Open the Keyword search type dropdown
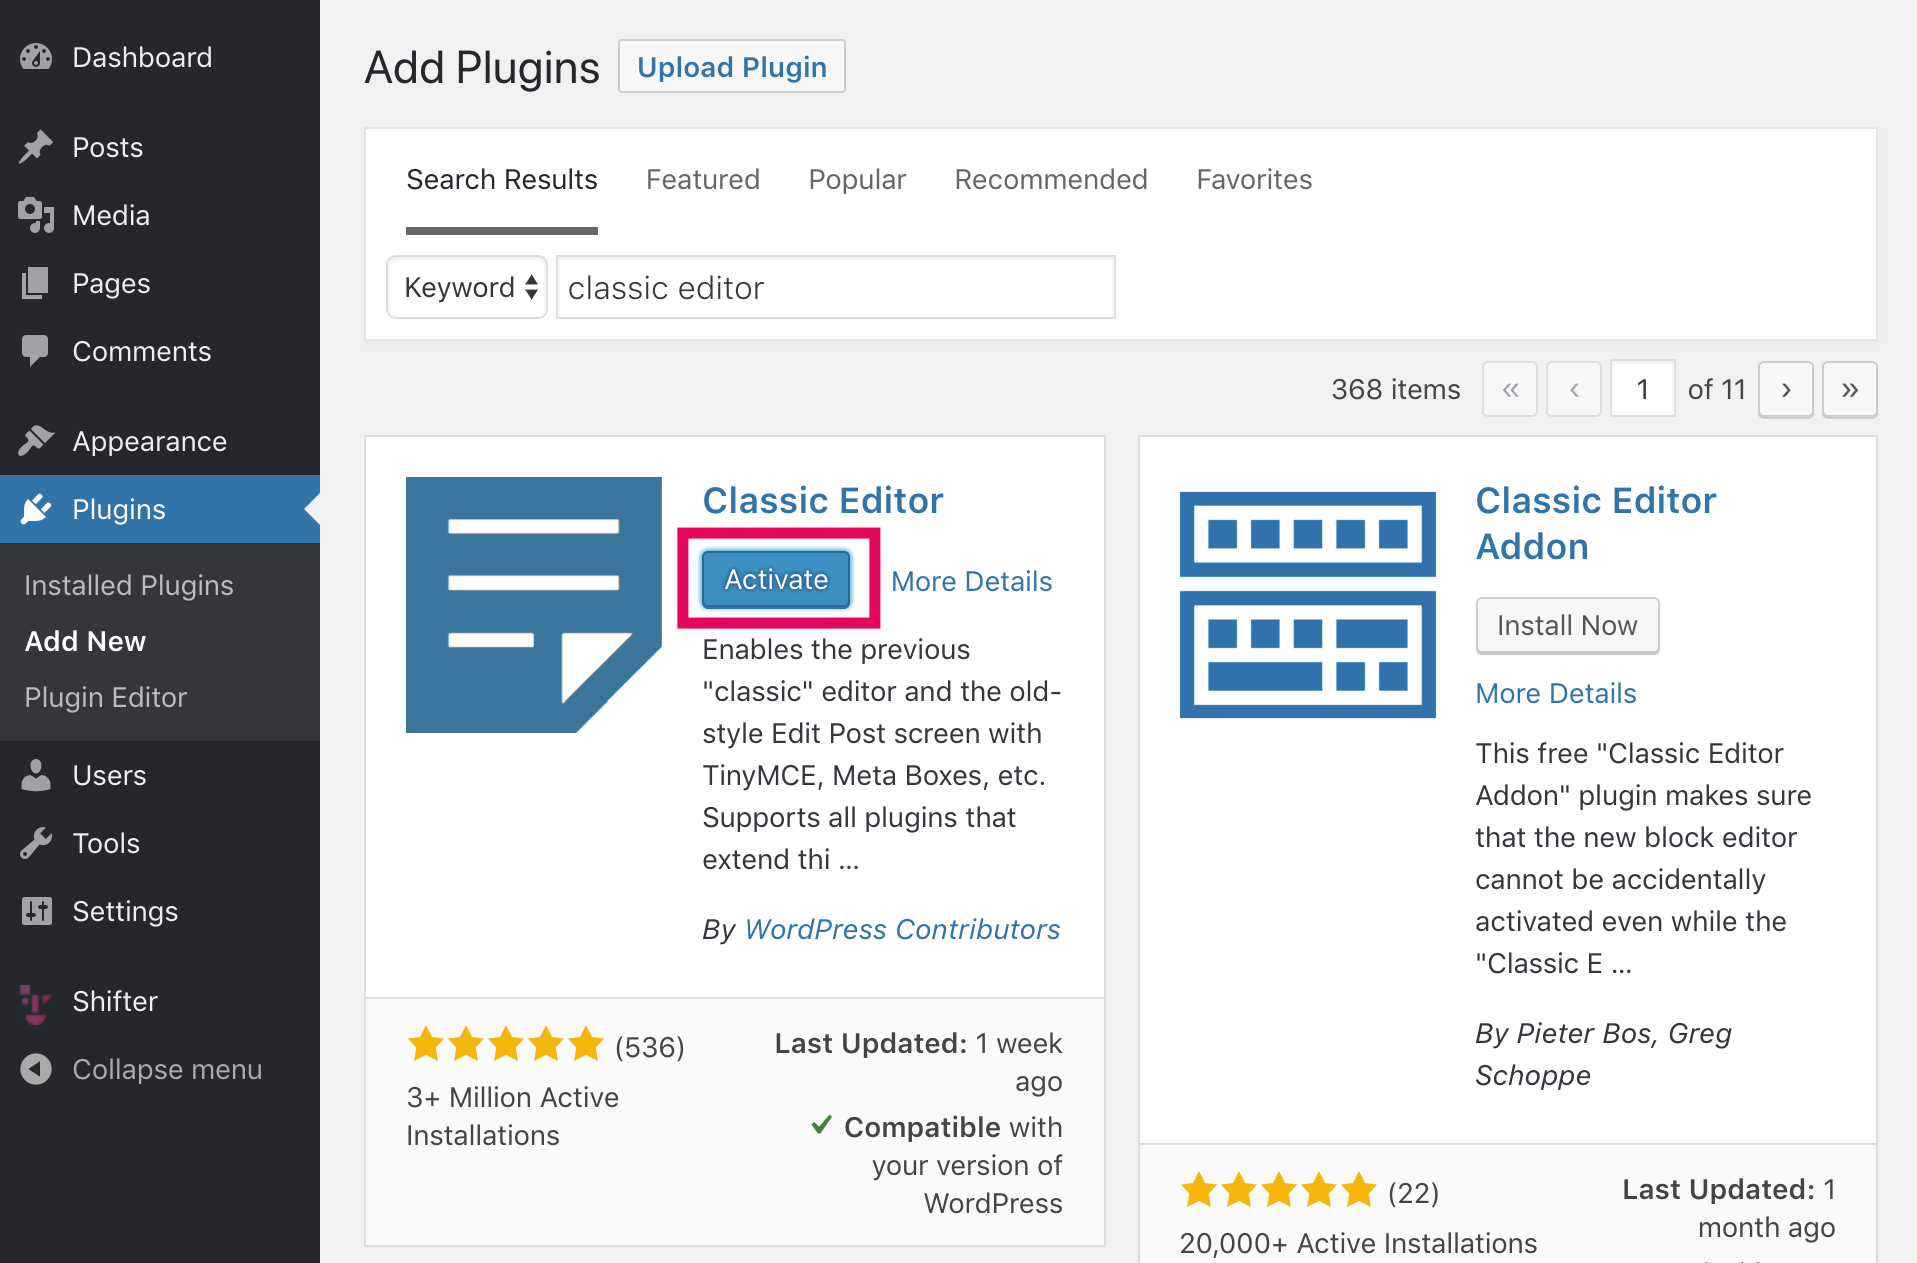Viewport: 1917px width, 1263px height. coord(467,287)
